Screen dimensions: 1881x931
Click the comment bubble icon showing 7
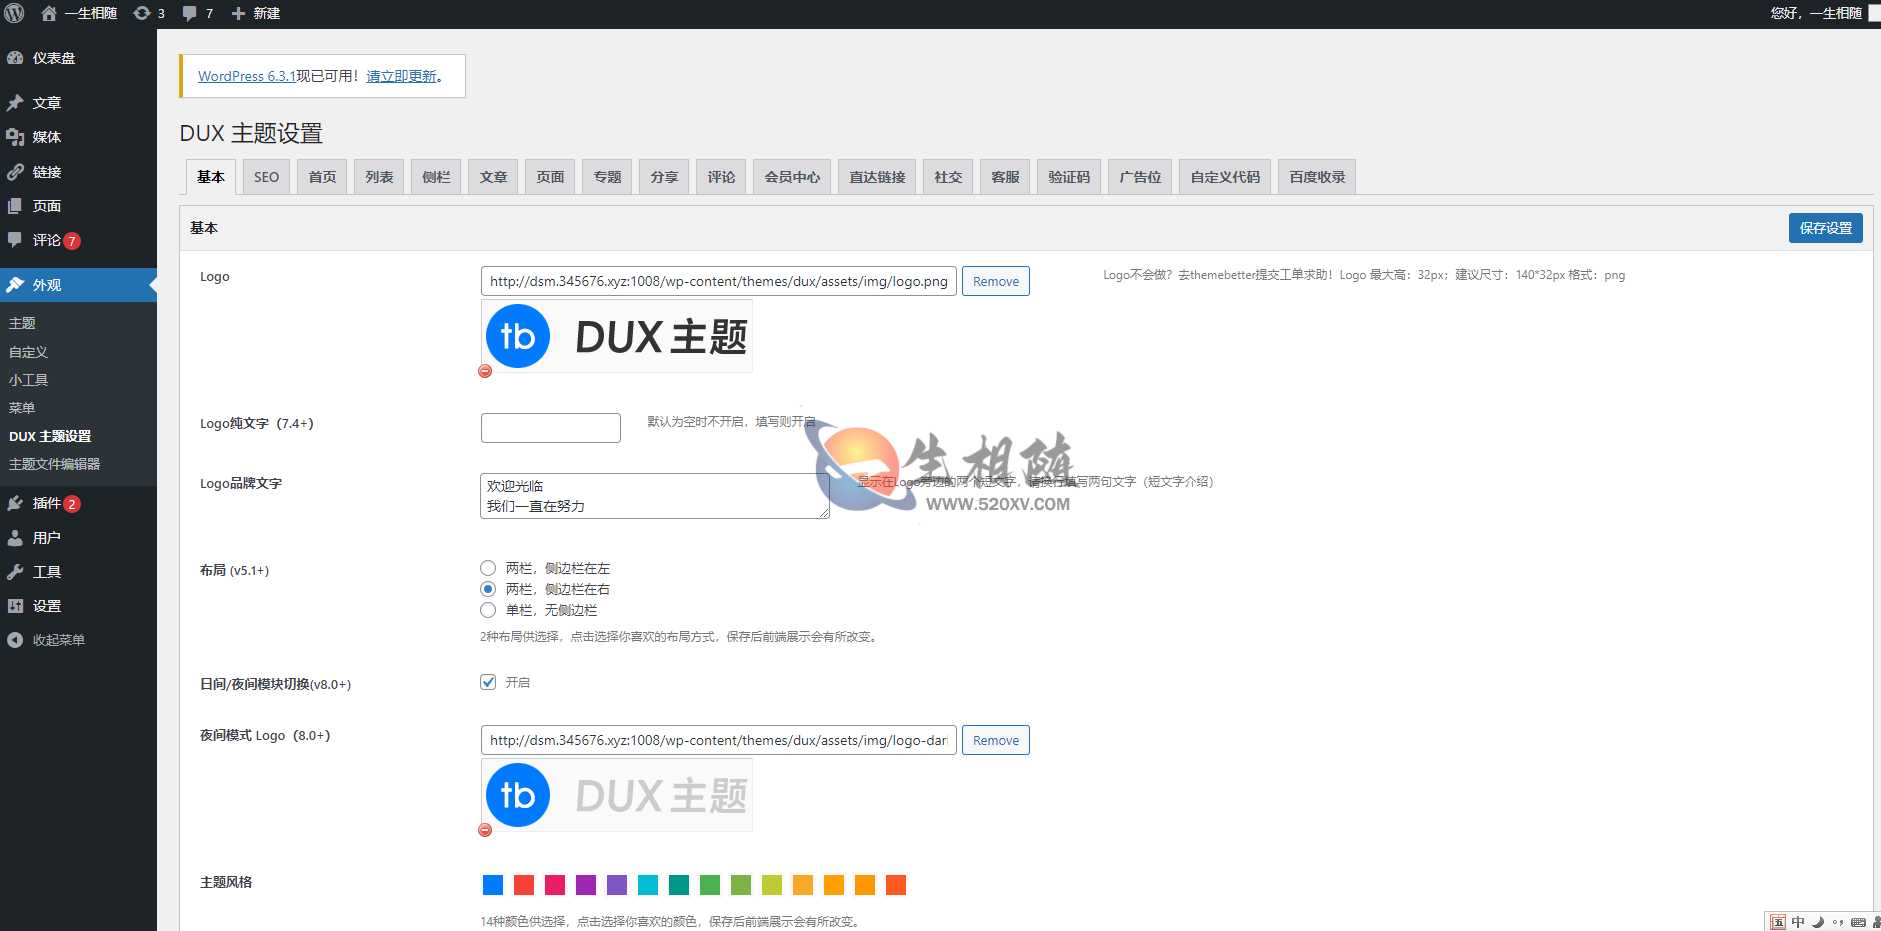(190, 13)
